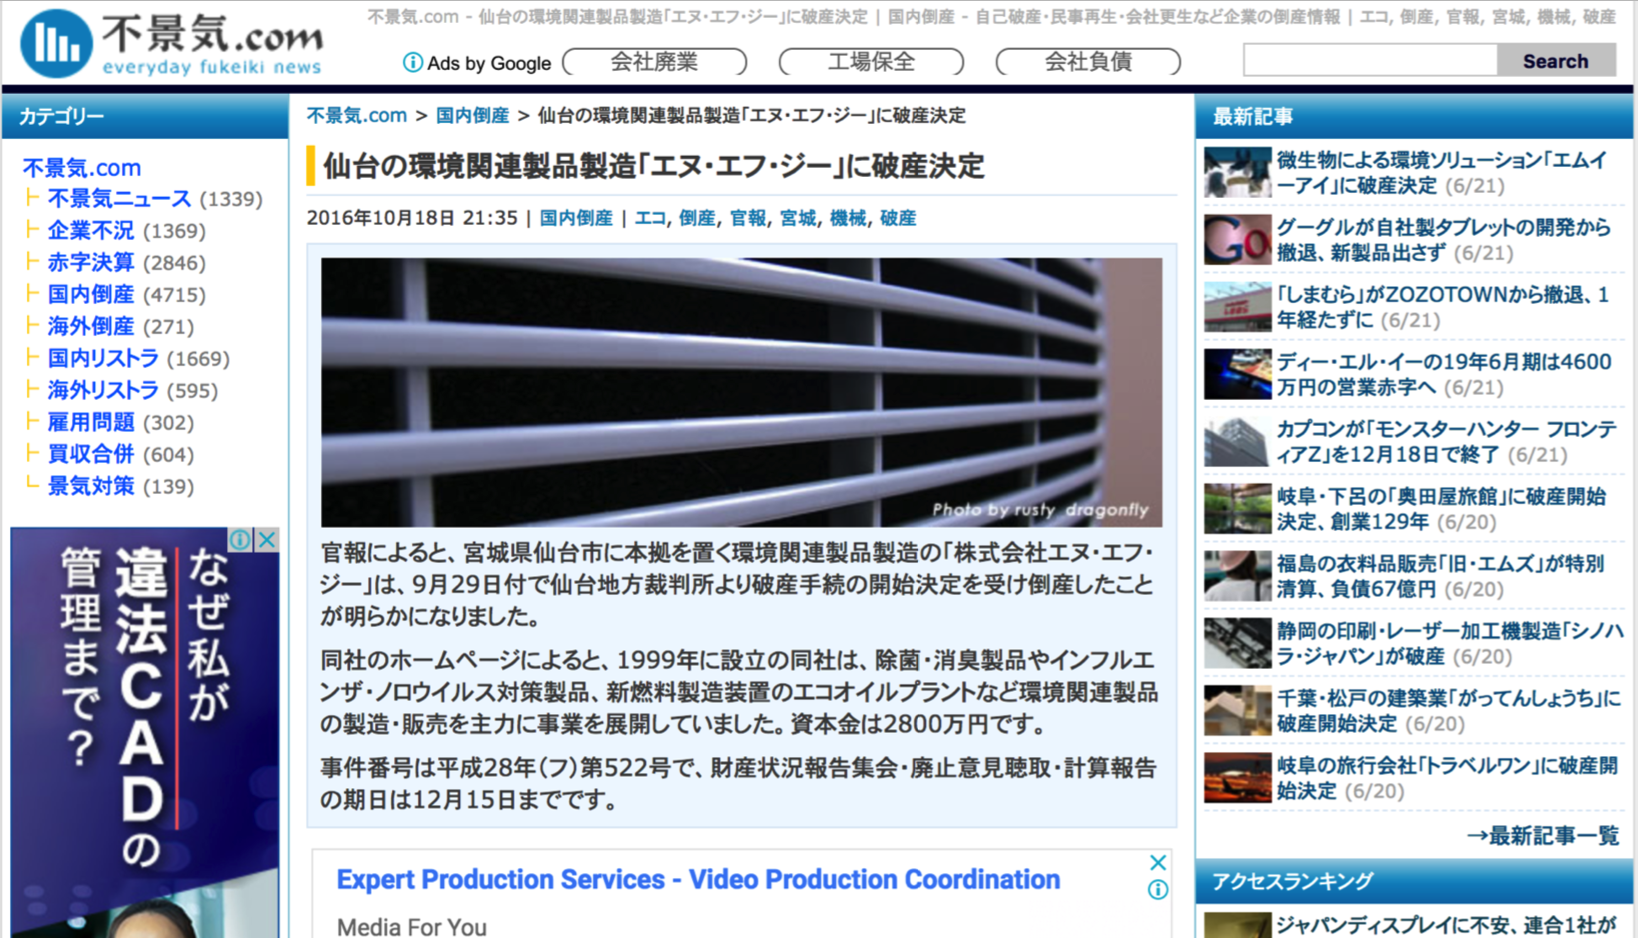Viewport: 1638px width, 938px height.
Task: Open the Google tablet article thumbnail
Action: 1237,240
